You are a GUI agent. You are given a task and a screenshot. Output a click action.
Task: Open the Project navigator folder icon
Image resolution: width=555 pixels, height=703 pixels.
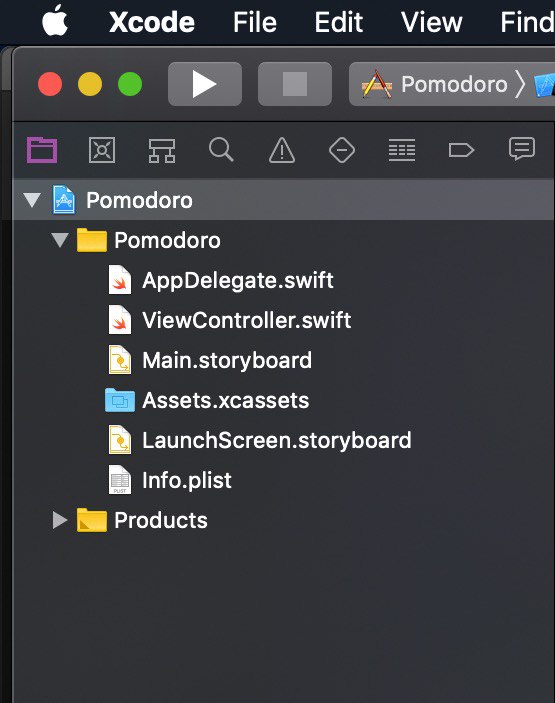pyautogui.click(x=42, y=150)
